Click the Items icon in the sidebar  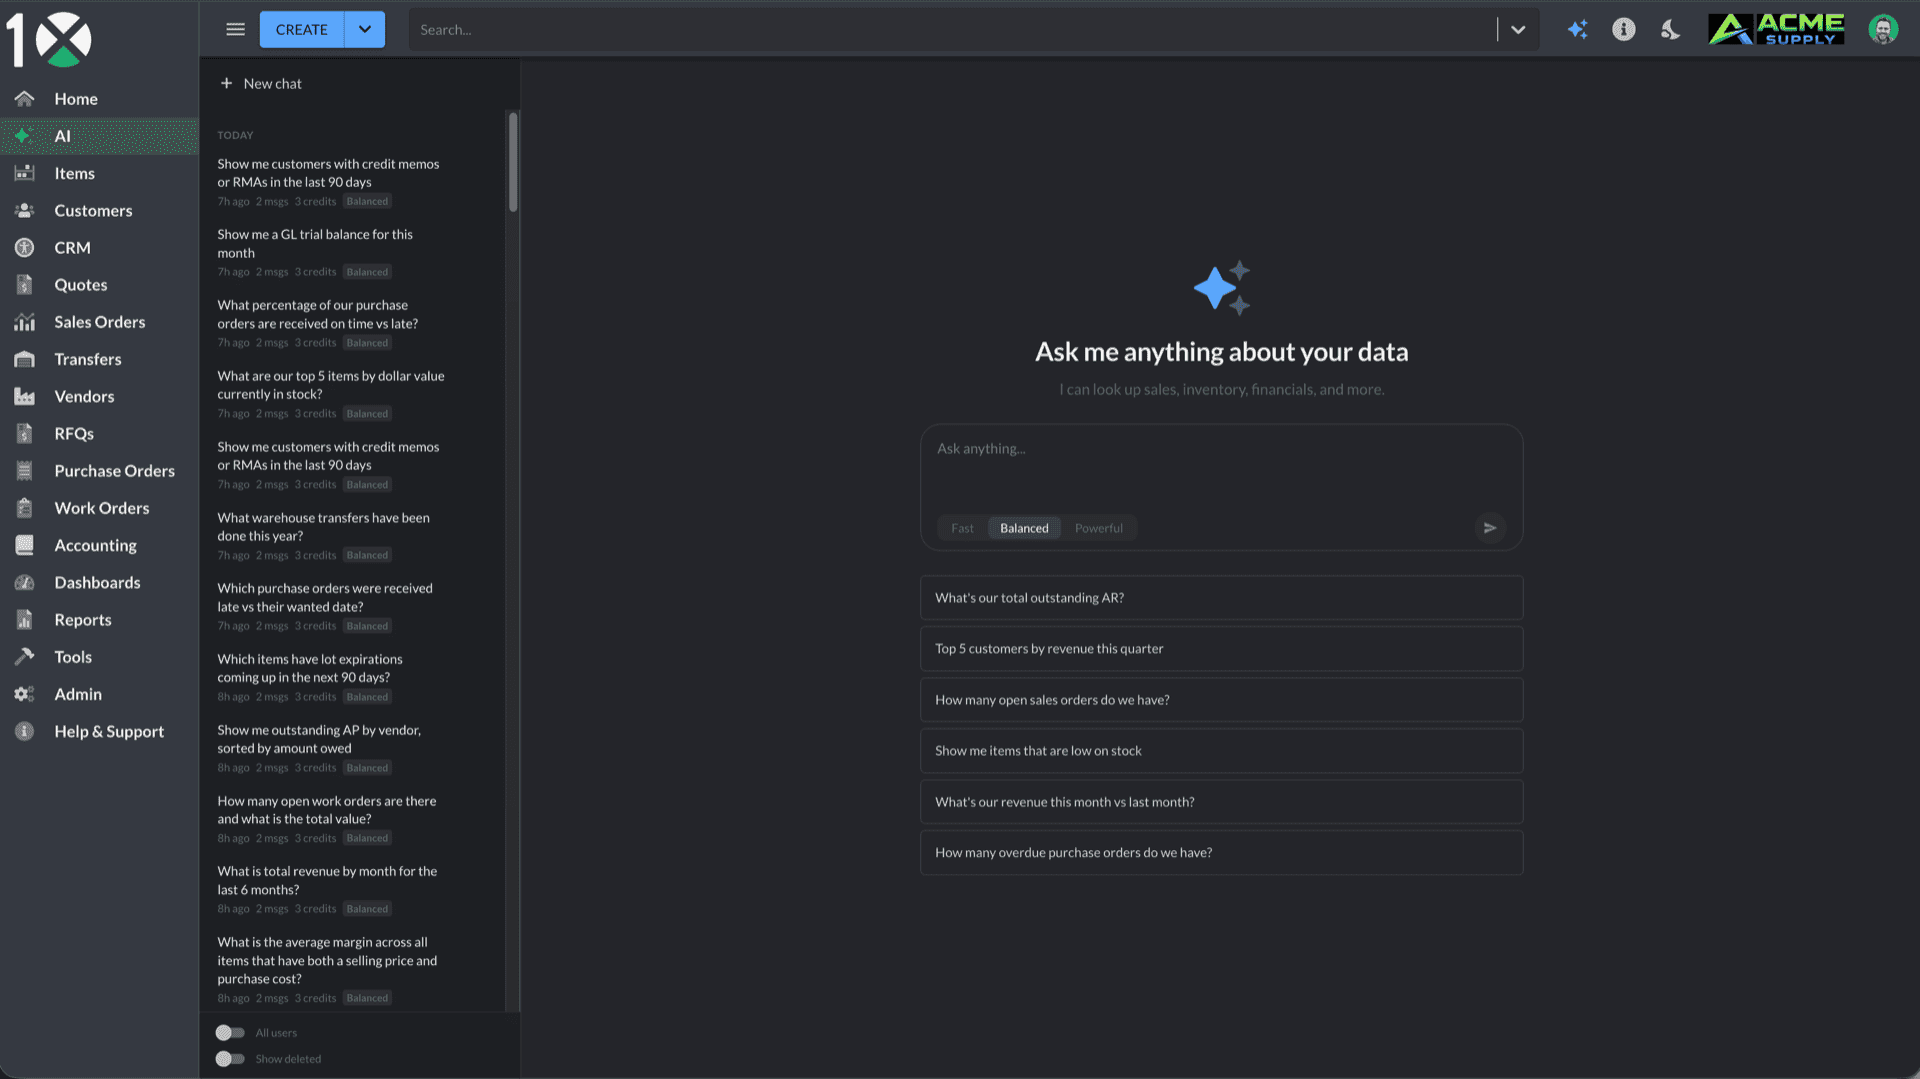pos(24,173)
